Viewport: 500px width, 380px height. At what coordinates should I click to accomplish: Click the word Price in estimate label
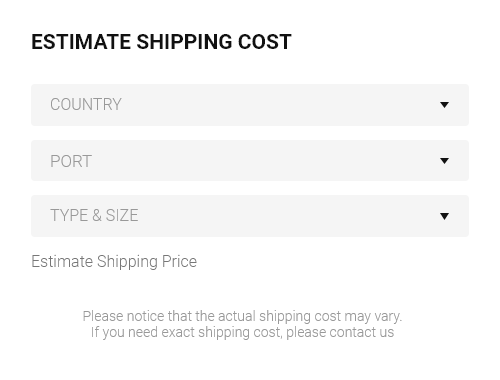[x=179, y=261]
